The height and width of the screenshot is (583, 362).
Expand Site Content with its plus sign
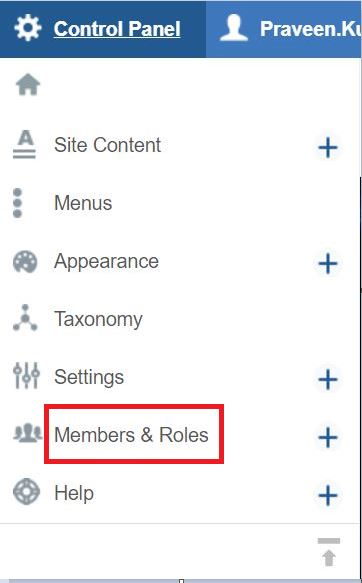pyautogui.click(x=328, y=148)
